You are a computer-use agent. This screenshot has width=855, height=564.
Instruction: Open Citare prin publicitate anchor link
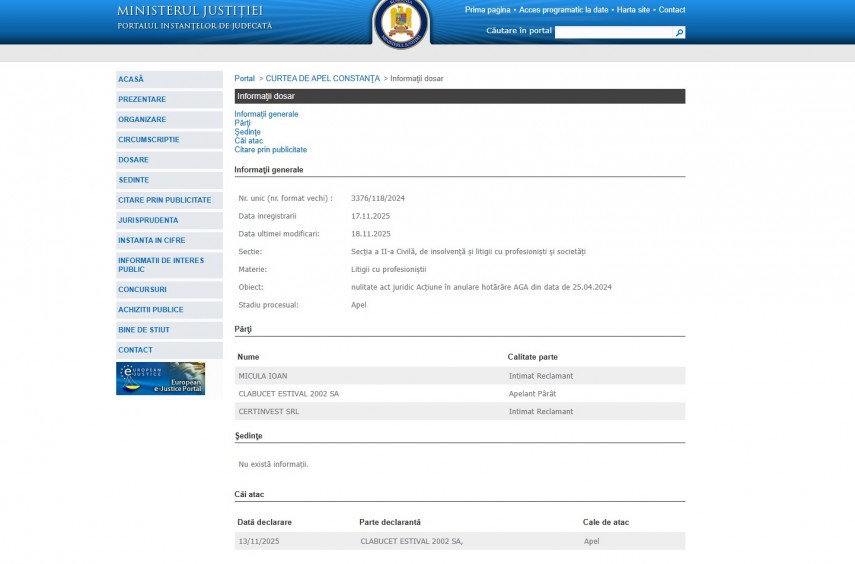(x=270, y=150)
